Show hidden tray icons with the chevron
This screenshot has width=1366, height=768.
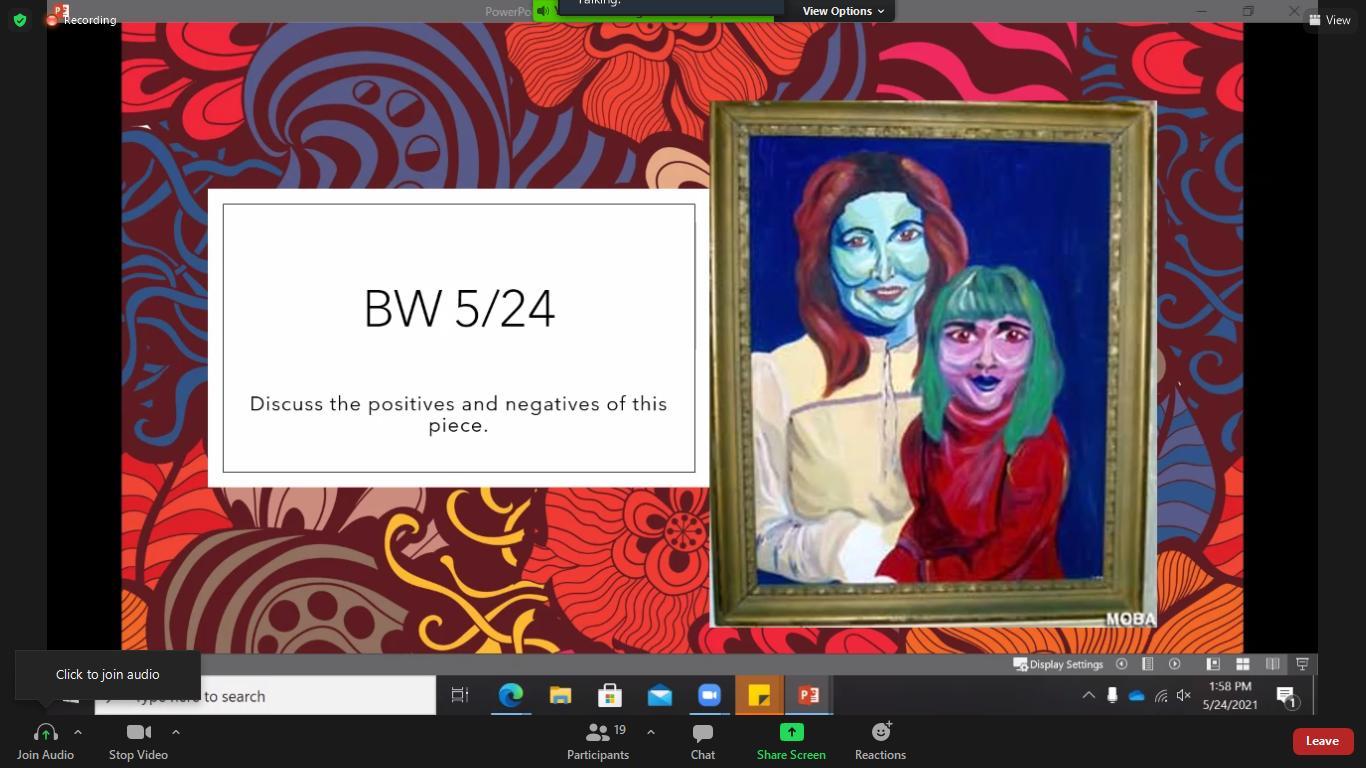click(x=1088, y=695)
